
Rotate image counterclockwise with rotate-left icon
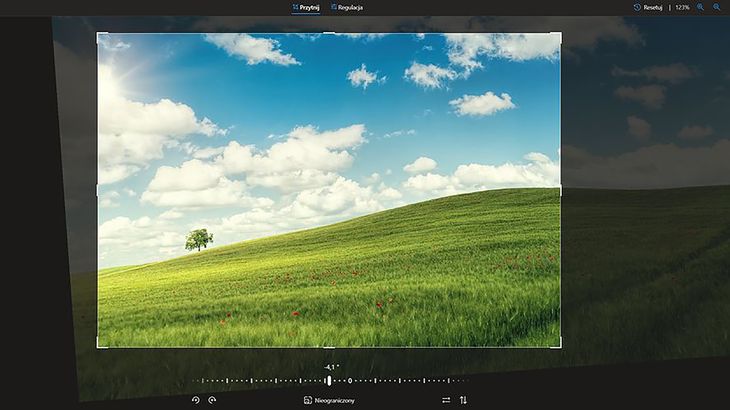[196, 400]
